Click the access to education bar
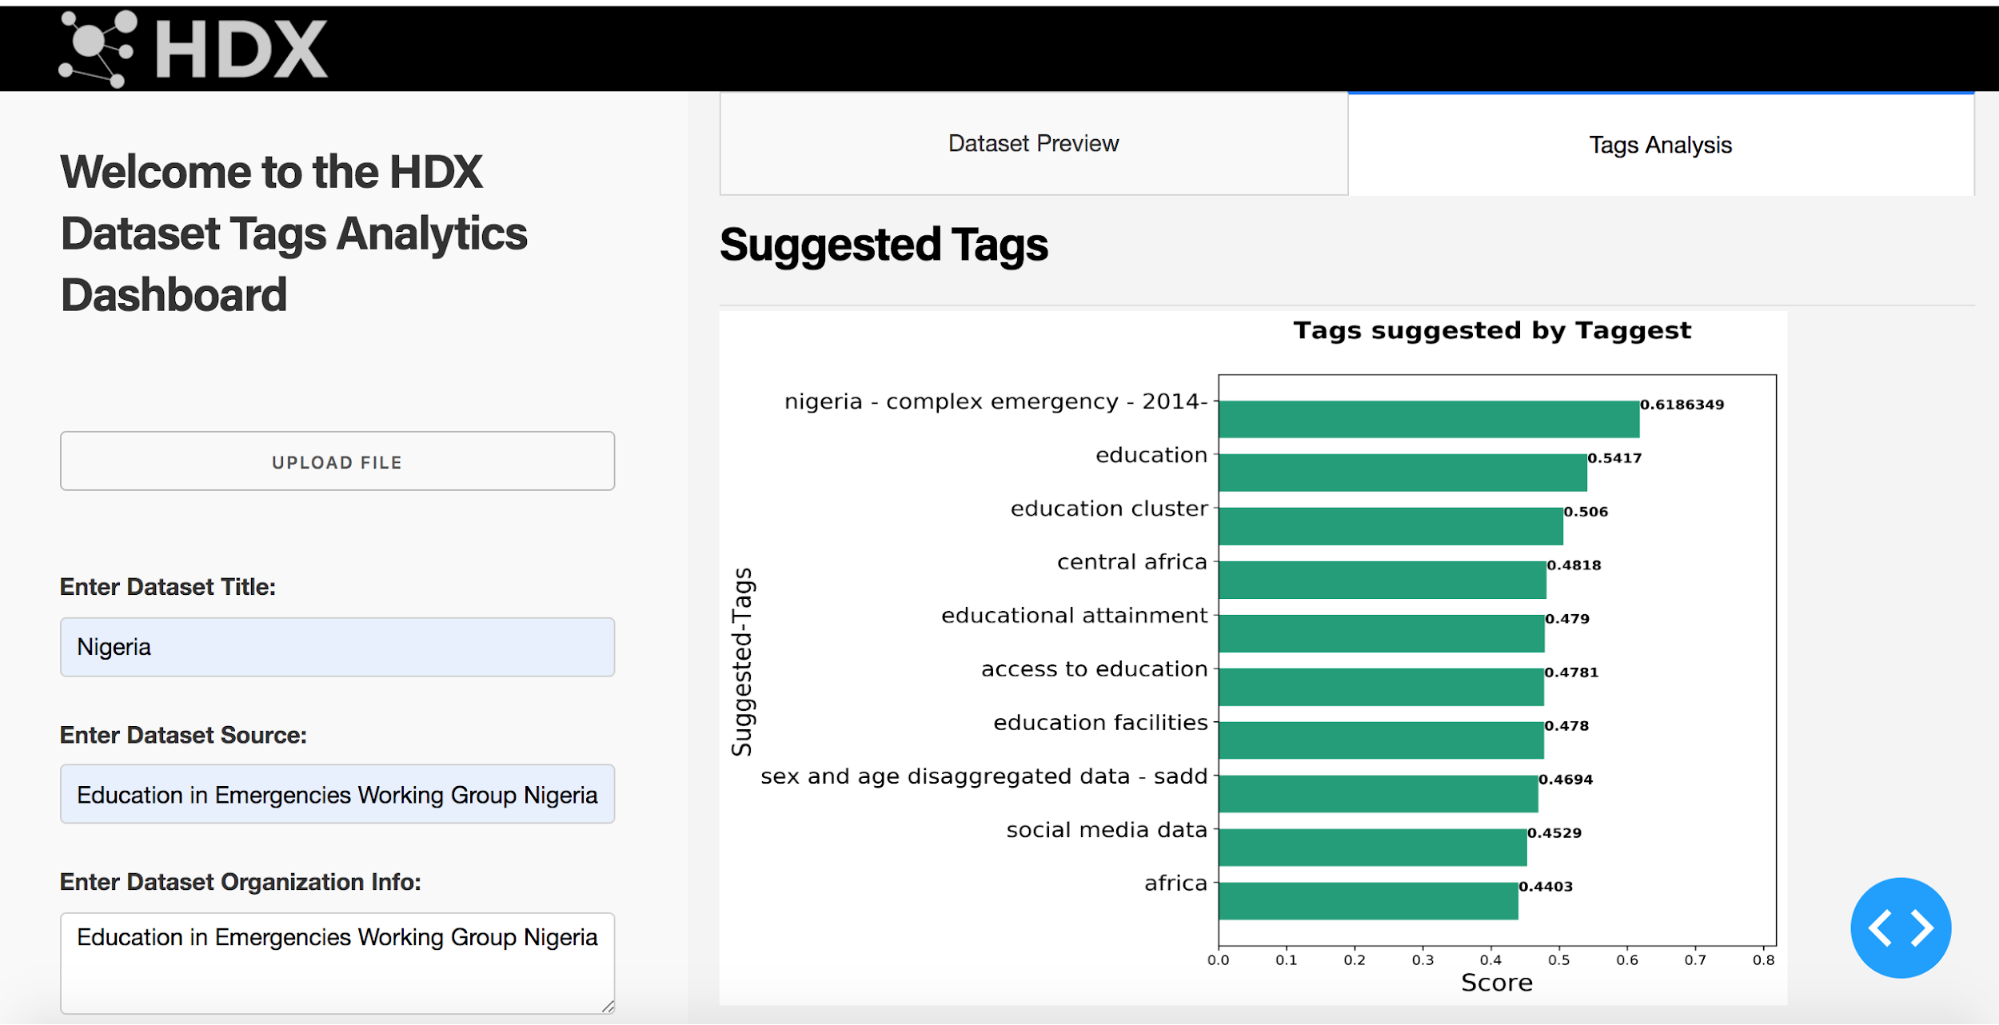The width and height of the screenshot is (1999, 1025). point(1381,687)
